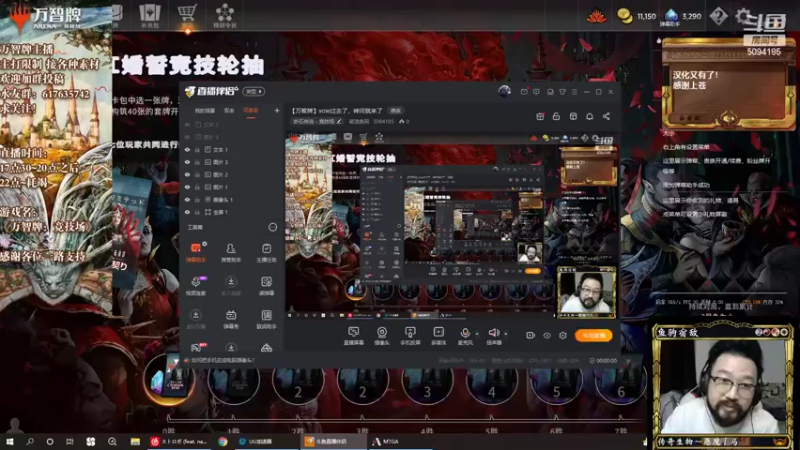Open MTG Arena settings gear
800x450 pixels.
pos(744,16)
